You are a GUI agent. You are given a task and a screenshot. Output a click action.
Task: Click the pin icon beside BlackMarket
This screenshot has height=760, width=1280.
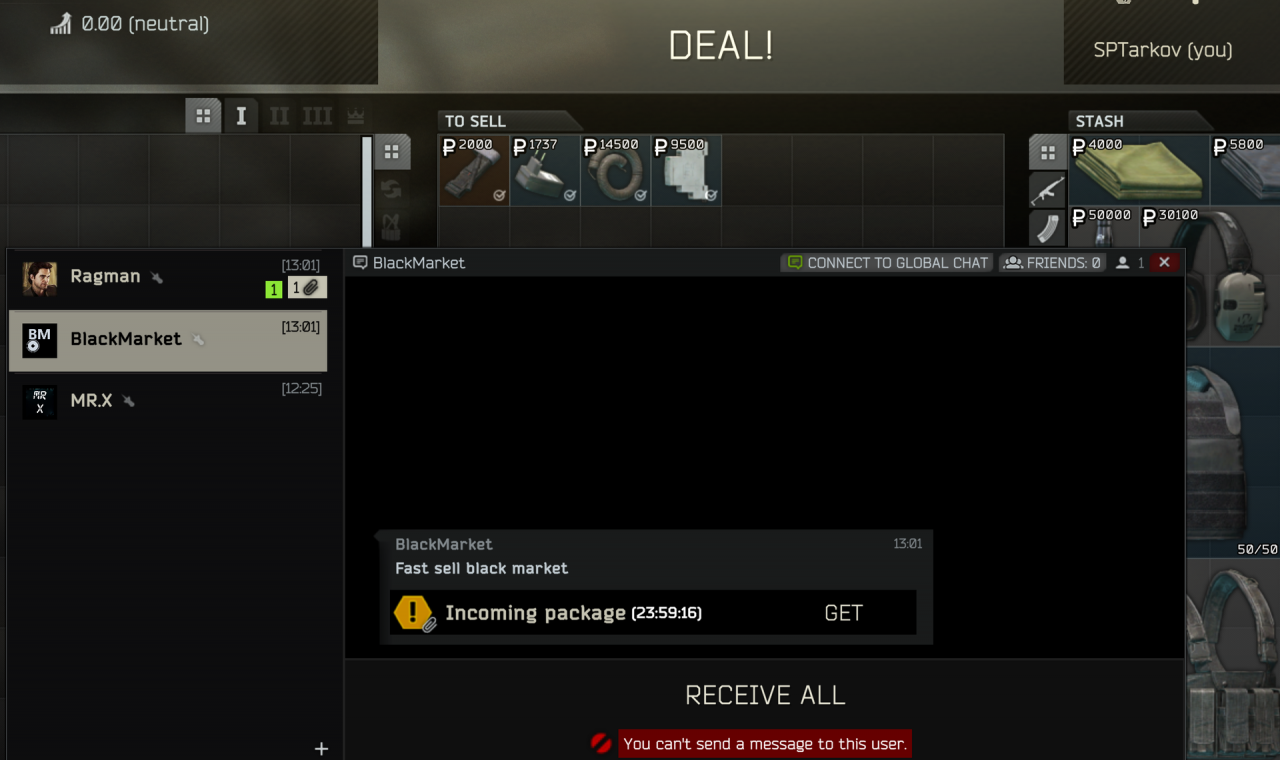[x=198, y=340]
